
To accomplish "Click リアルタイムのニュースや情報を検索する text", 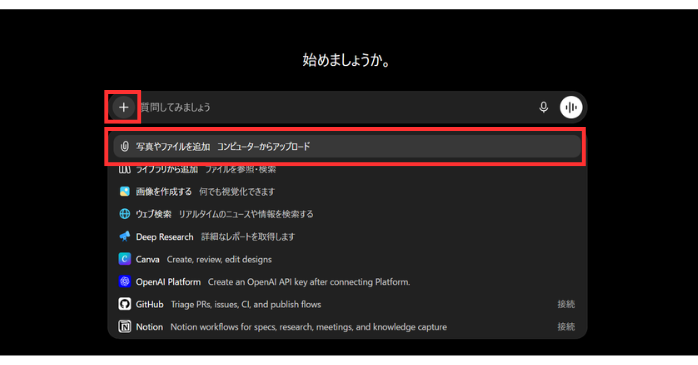I will 246,214.
